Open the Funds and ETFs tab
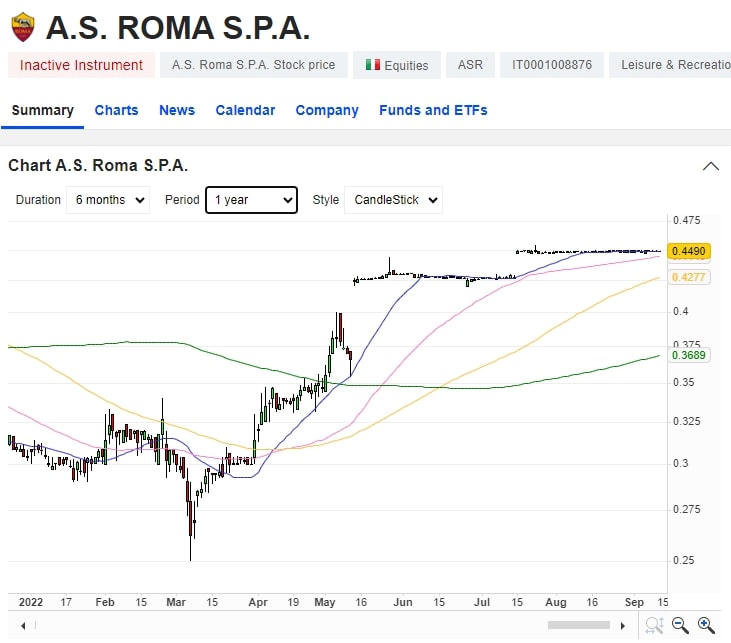This screenshot has width=731, height=643. pyautogui.click(x=433, y=111)
